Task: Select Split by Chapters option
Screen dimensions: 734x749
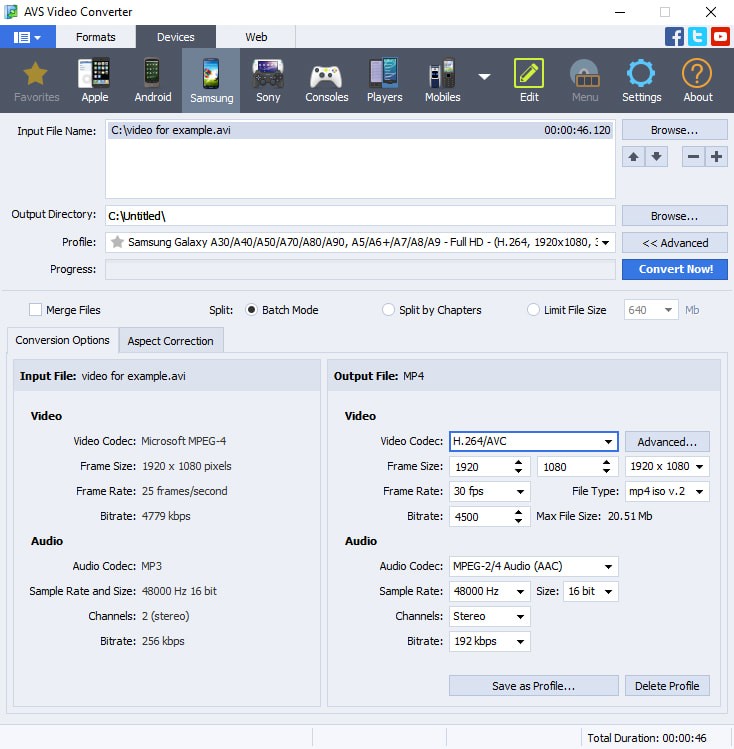Action: click(x=388, y=310)
